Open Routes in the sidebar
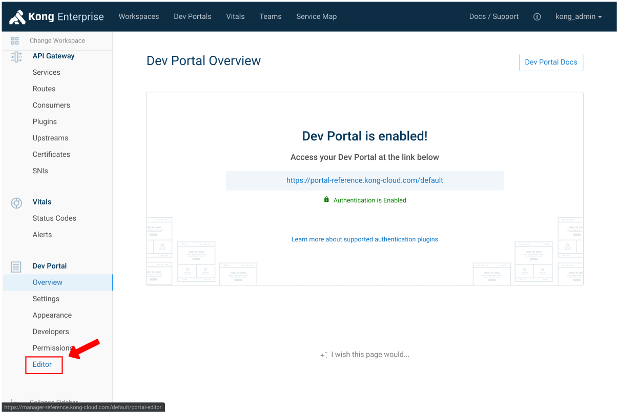Screen dimensions: 618x412 pyautogui.click(x=44, y=89)
